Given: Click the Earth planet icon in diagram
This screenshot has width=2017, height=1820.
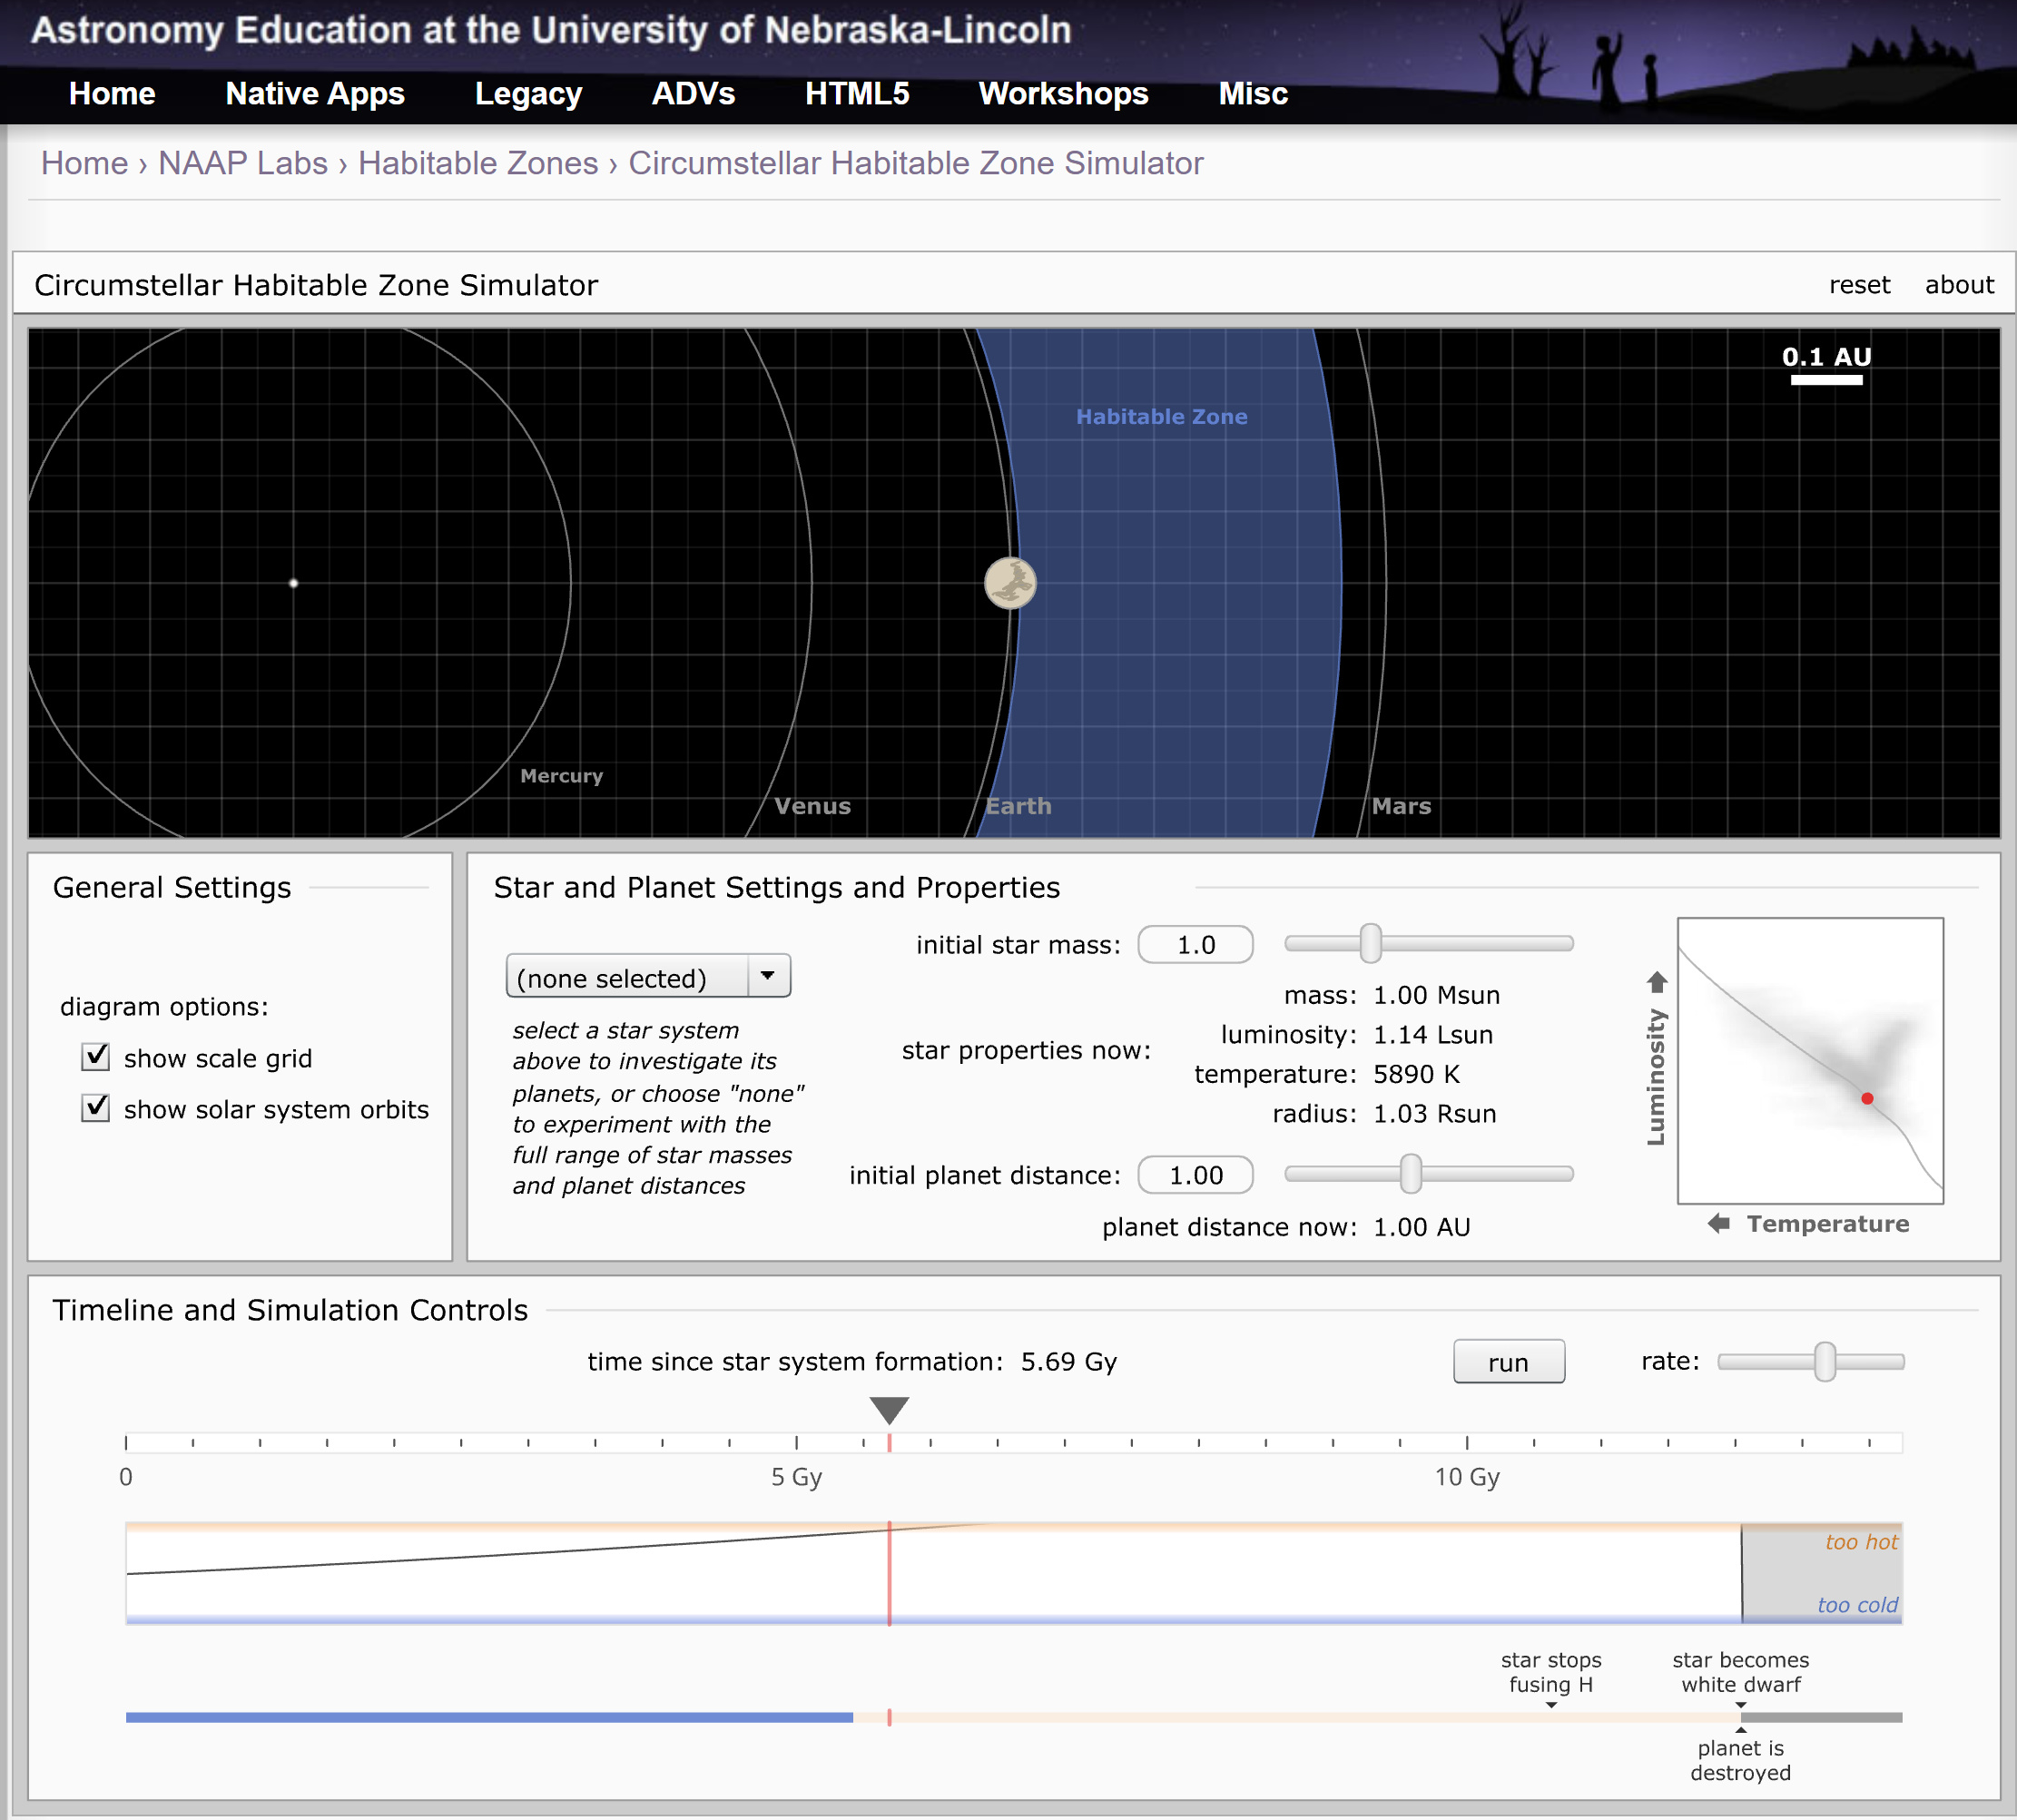Looking at the screenshot, I should [x=1010, y=583].
